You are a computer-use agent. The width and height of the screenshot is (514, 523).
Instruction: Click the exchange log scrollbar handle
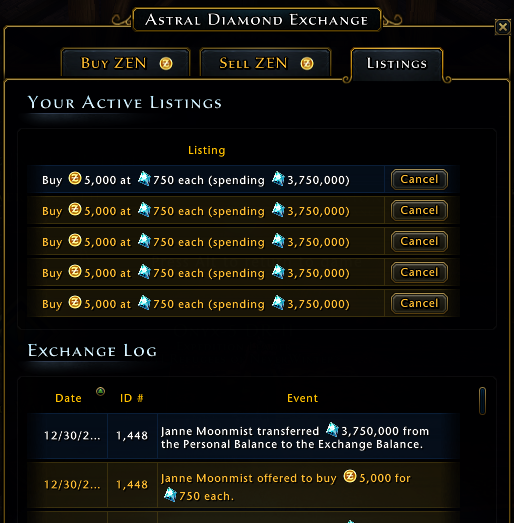point(482,401)
